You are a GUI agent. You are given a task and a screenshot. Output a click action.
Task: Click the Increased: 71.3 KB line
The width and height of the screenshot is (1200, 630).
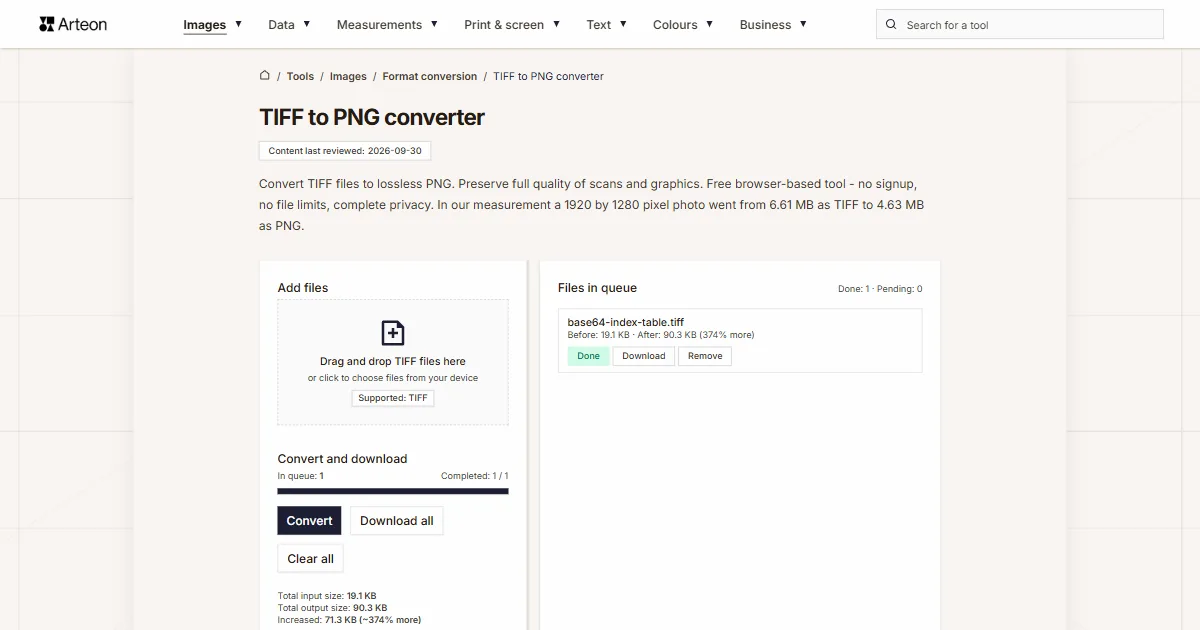349,620
